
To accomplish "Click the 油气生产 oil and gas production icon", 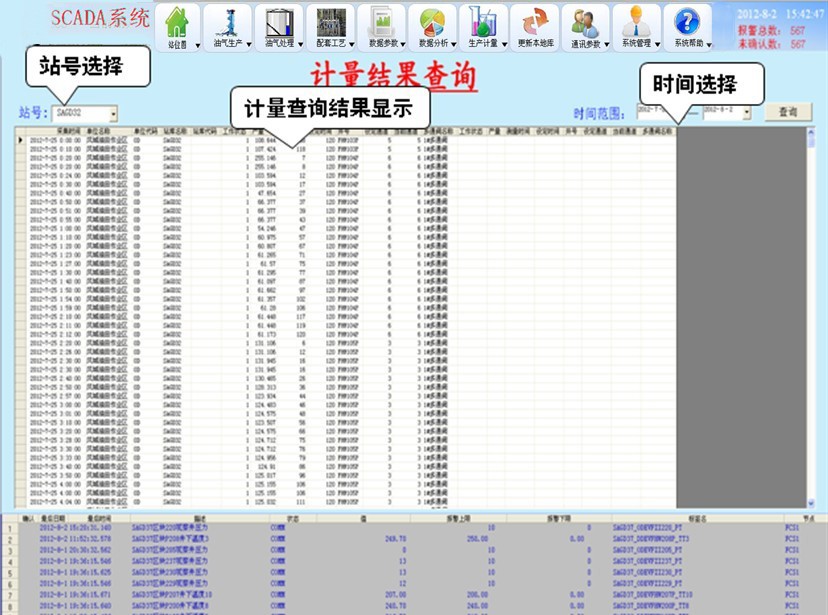I will point(227,24).
